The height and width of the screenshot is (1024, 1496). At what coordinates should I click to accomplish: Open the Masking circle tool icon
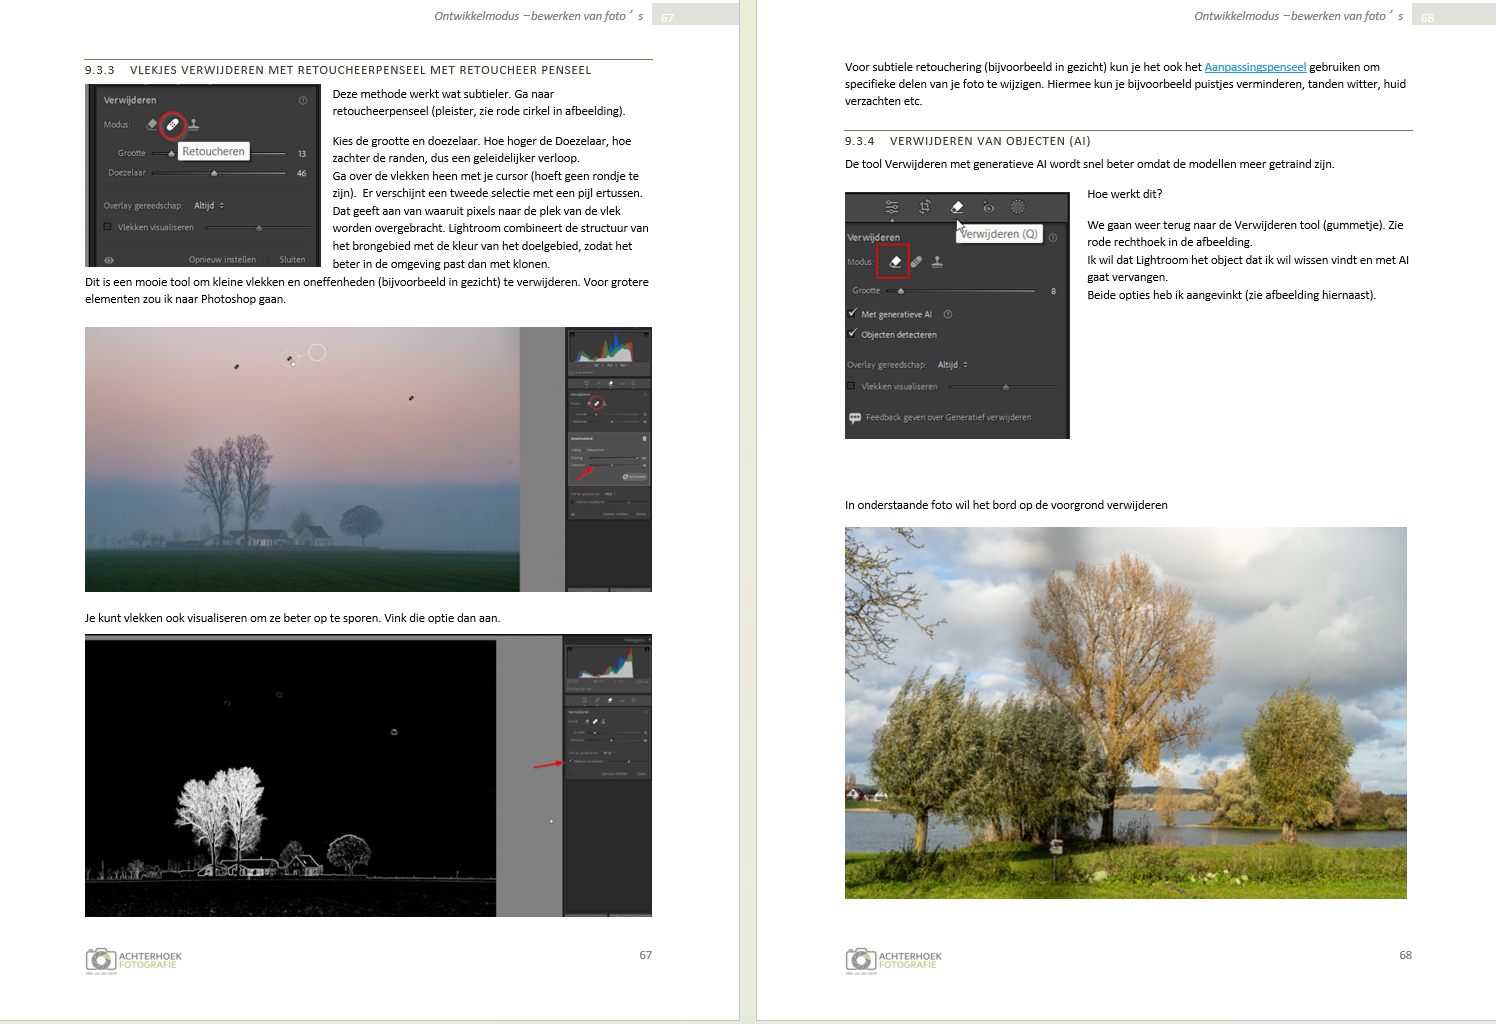click(1018, 207)
